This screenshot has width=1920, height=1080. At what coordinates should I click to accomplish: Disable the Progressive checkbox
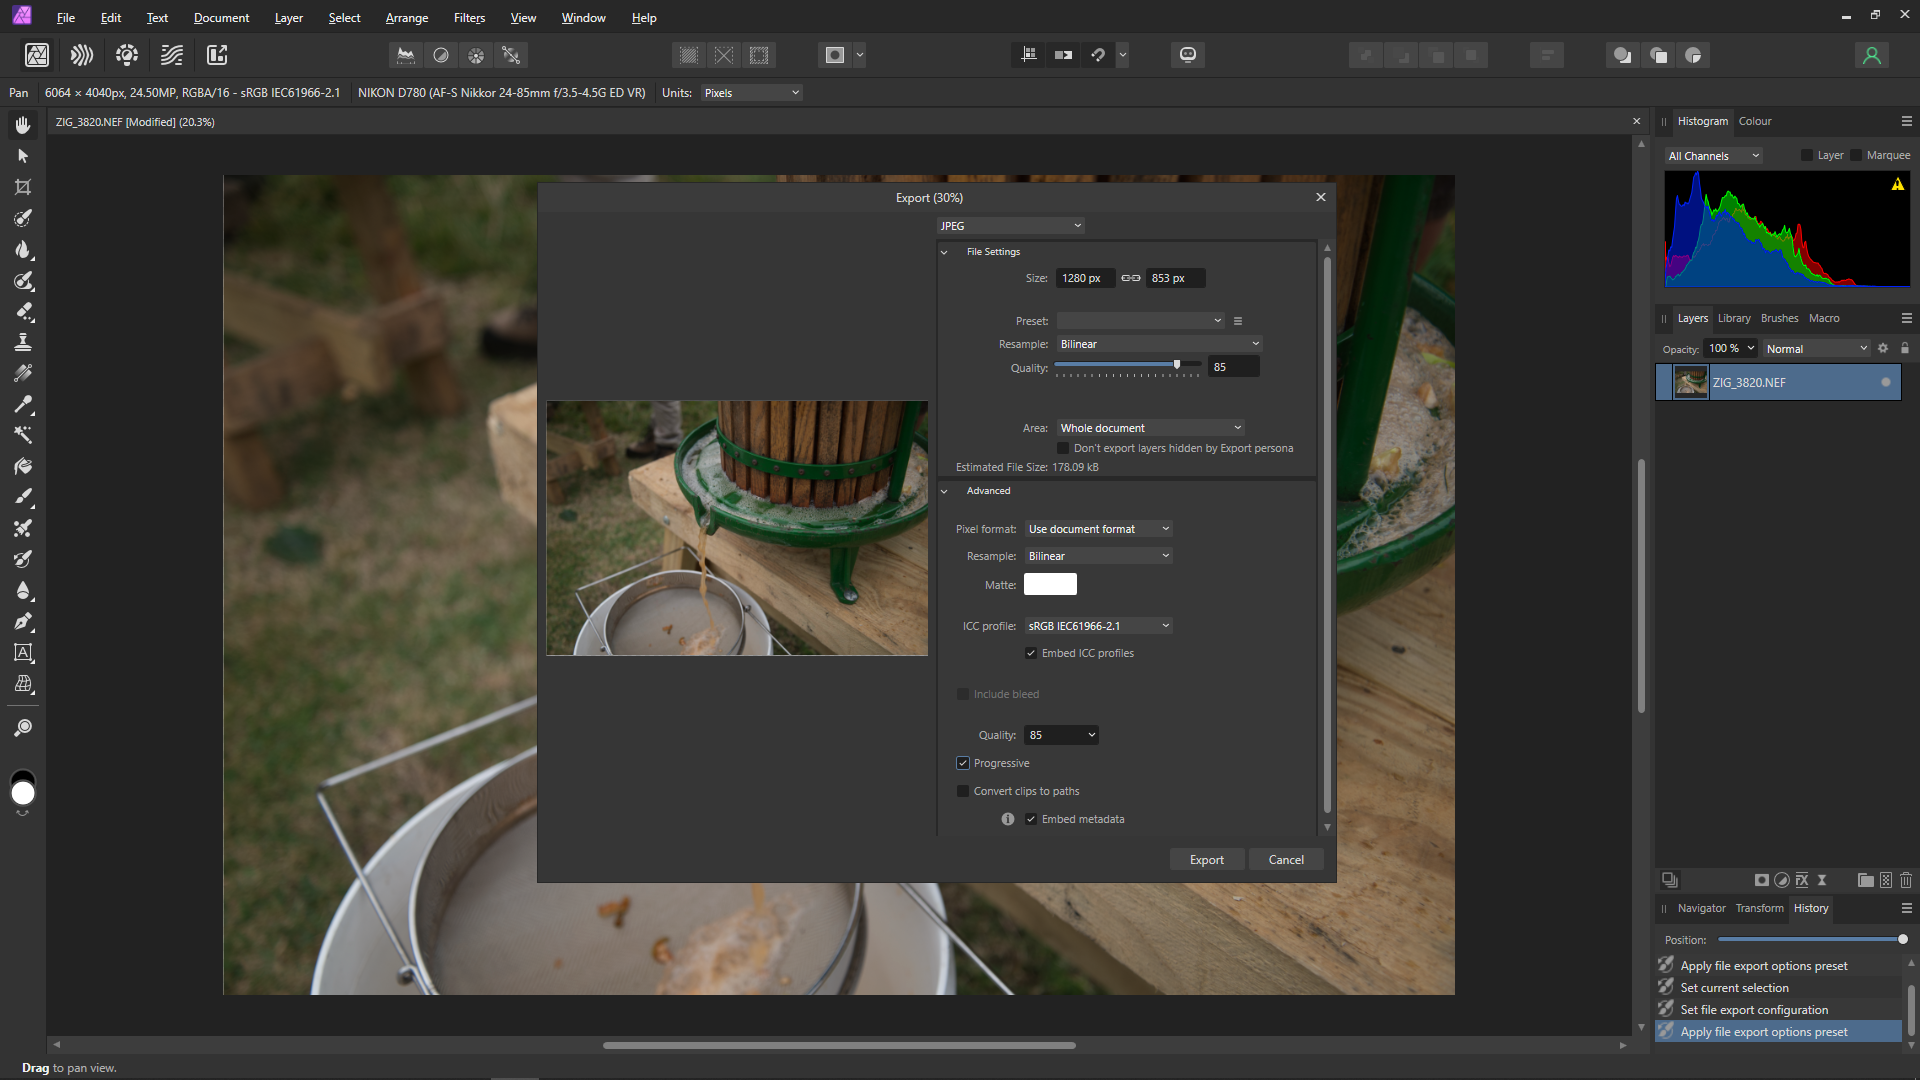(963, 763)
